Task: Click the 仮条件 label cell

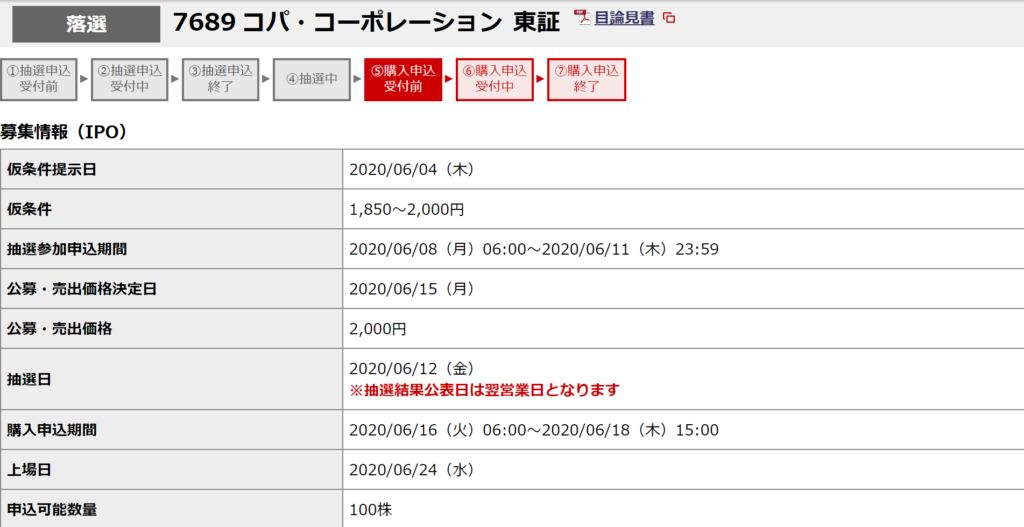Action: tap(171, 209)
